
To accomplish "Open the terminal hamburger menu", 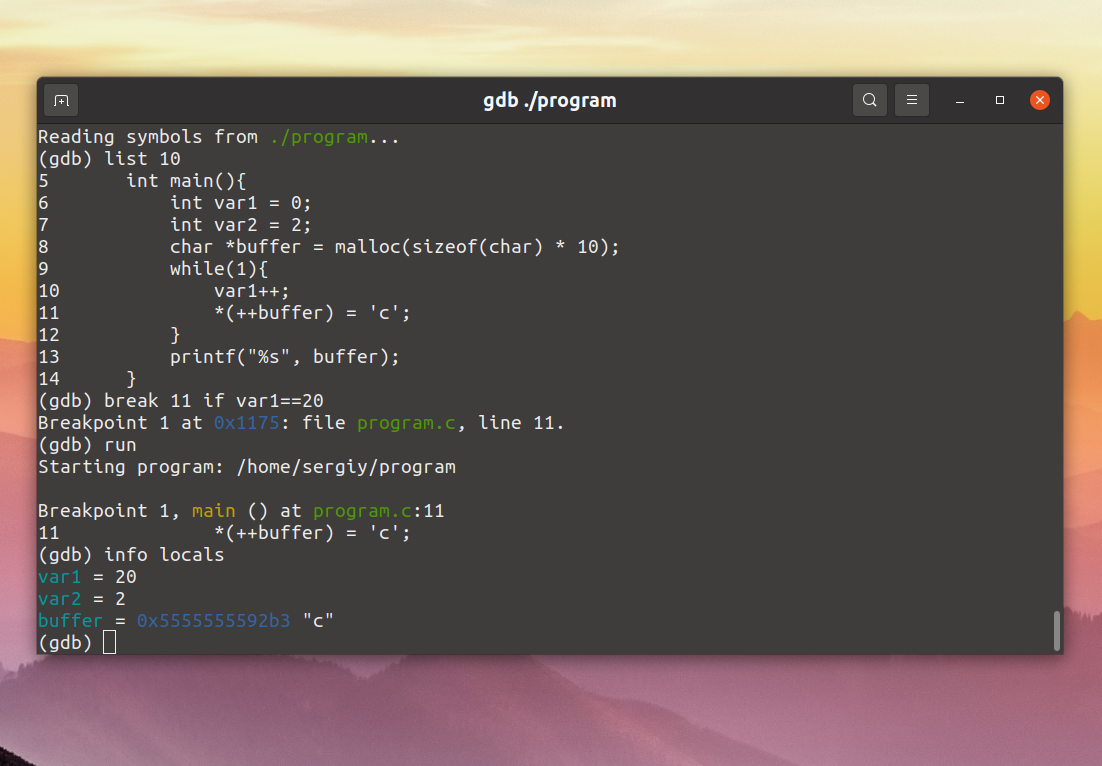I will [912, 100].
